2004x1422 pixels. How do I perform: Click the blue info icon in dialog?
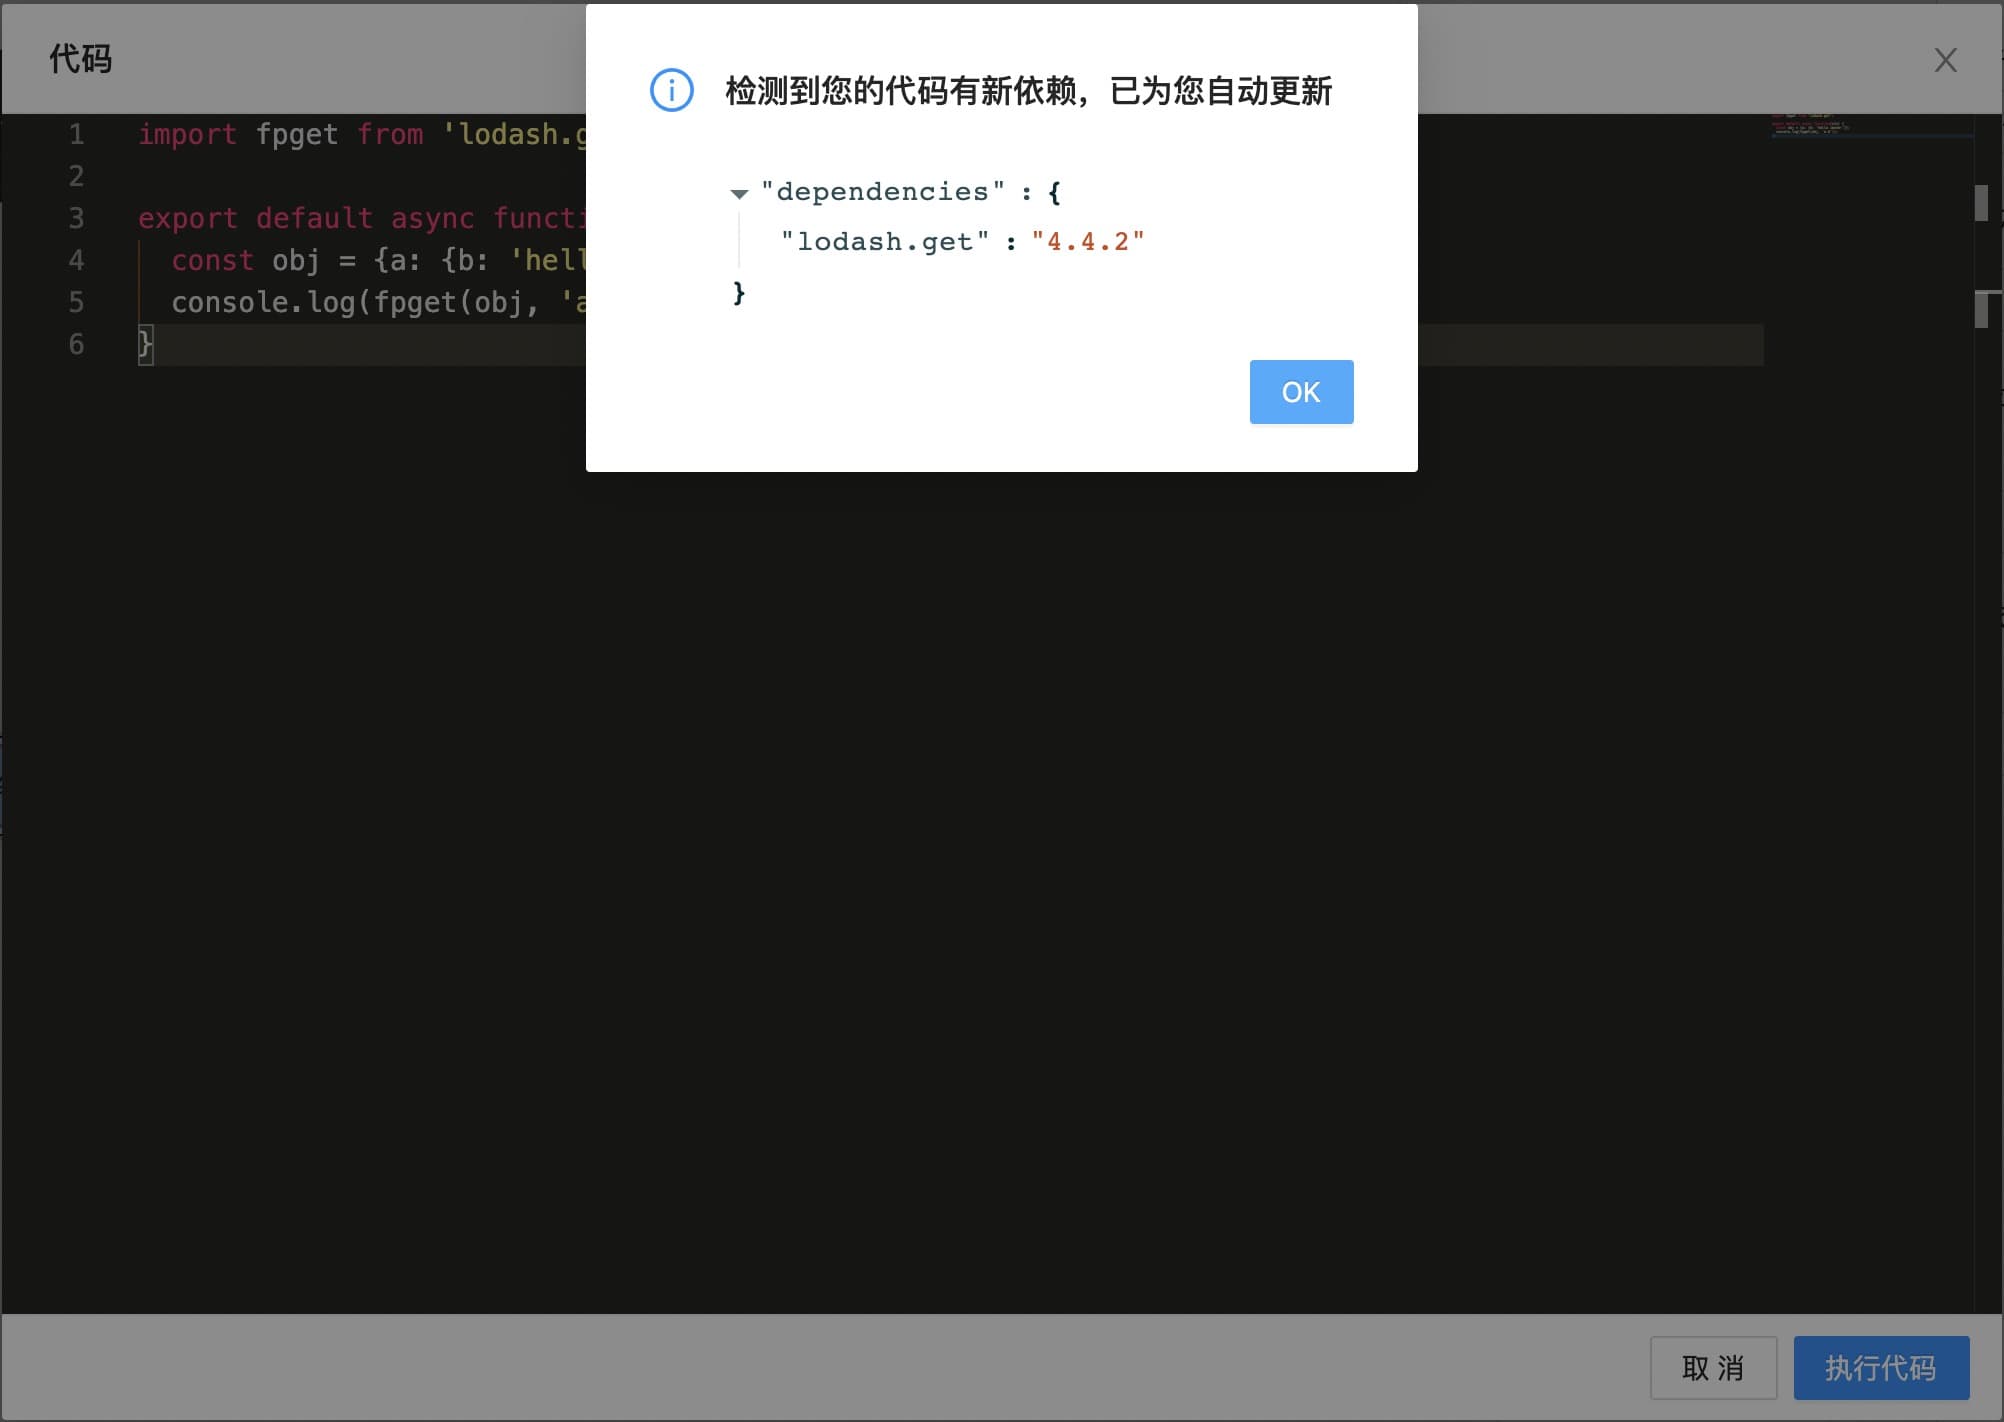coord(671,91)
